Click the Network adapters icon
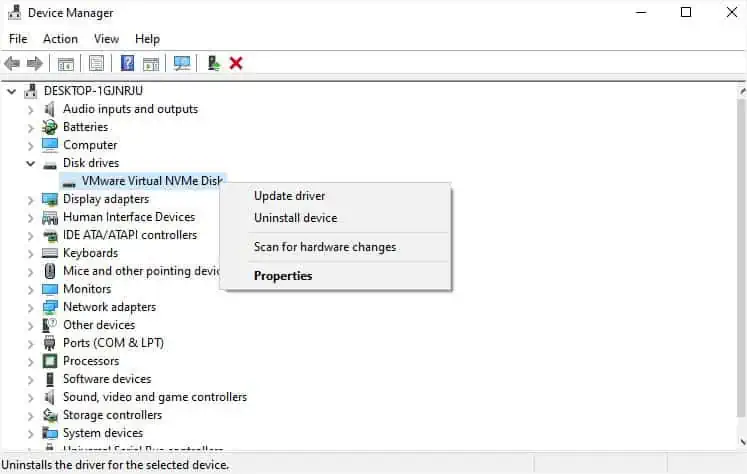The image size is (747, 474). point(50,307)
